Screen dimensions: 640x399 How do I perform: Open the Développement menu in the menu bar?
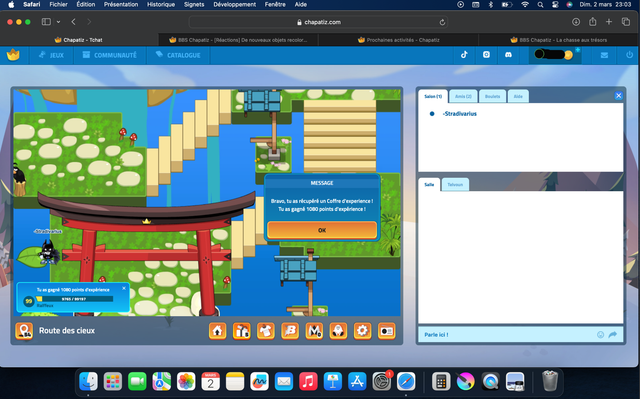(234, 4)
